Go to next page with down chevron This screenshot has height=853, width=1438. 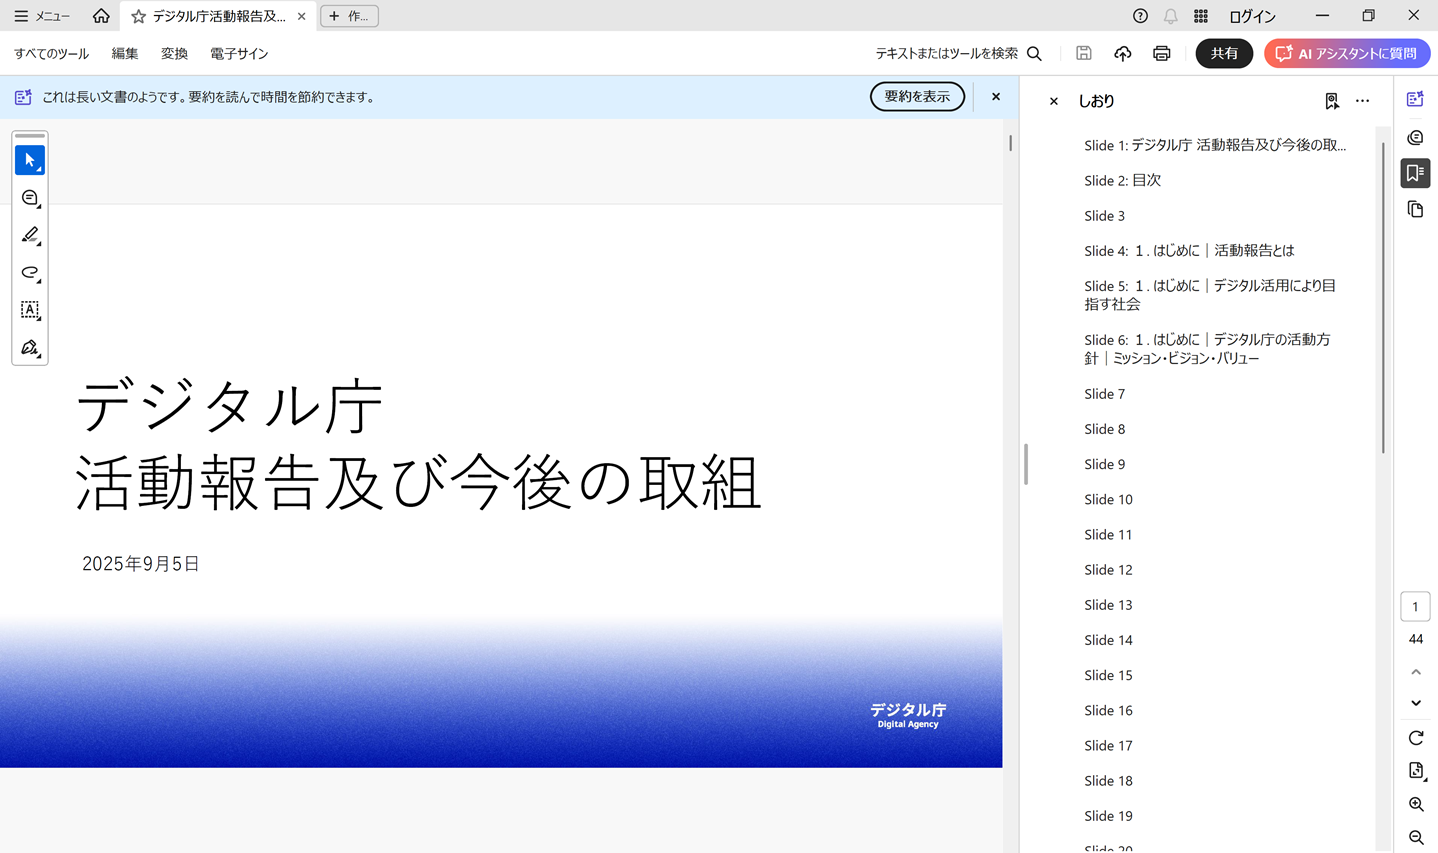(x=1415, y=703)
